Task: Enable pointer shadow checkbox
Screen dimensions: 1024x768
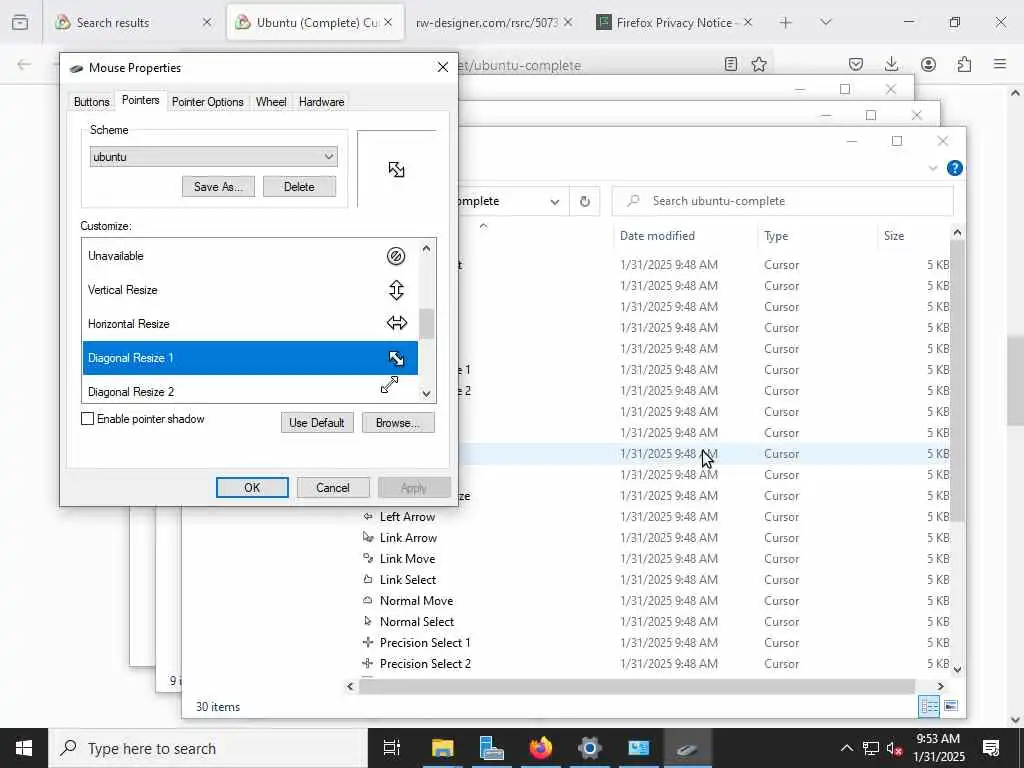Action: tap(88, 419)
